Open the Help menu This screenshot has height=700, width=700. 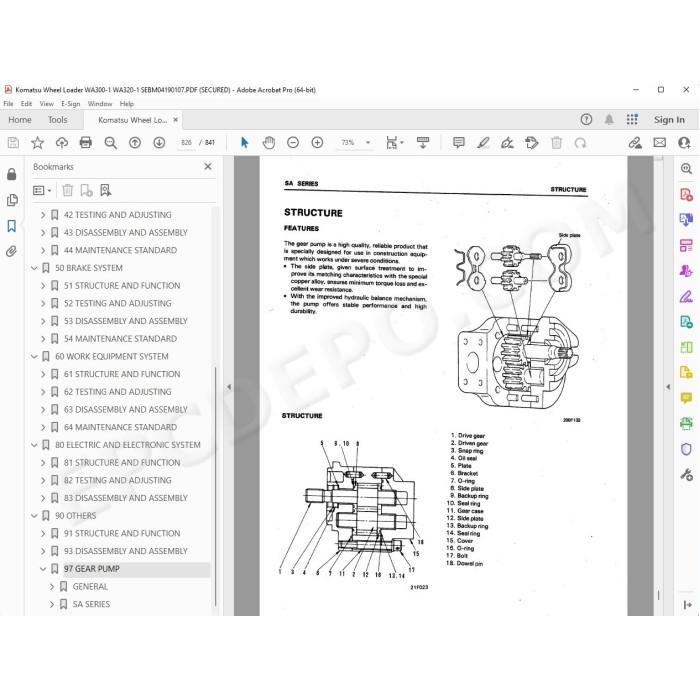pyautogui.click(x=127, y=104)
